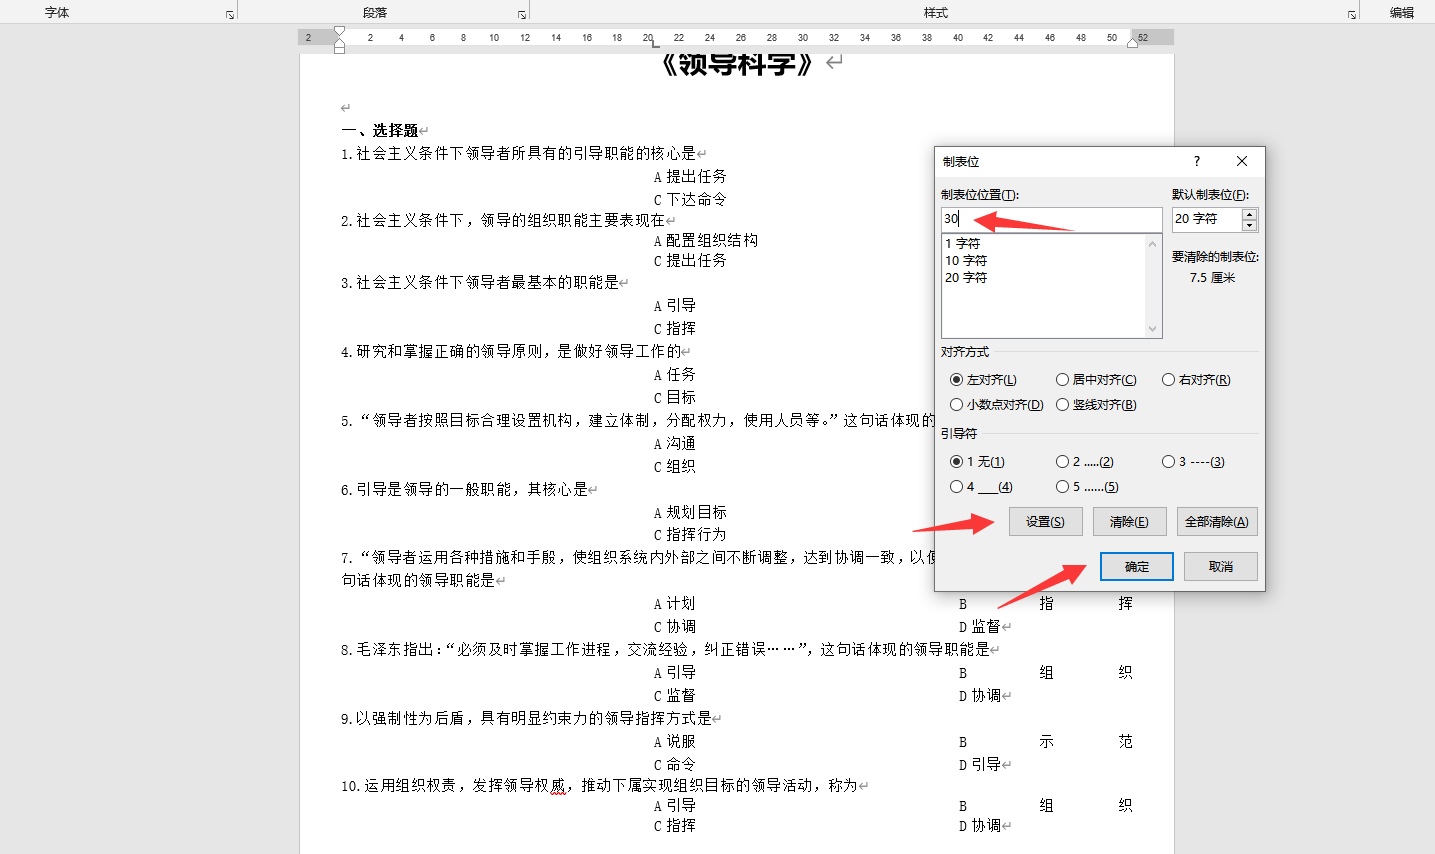Click option text C 指挥行为
Viewport: 1435px width, 854px height.
(x=690, y=535)
